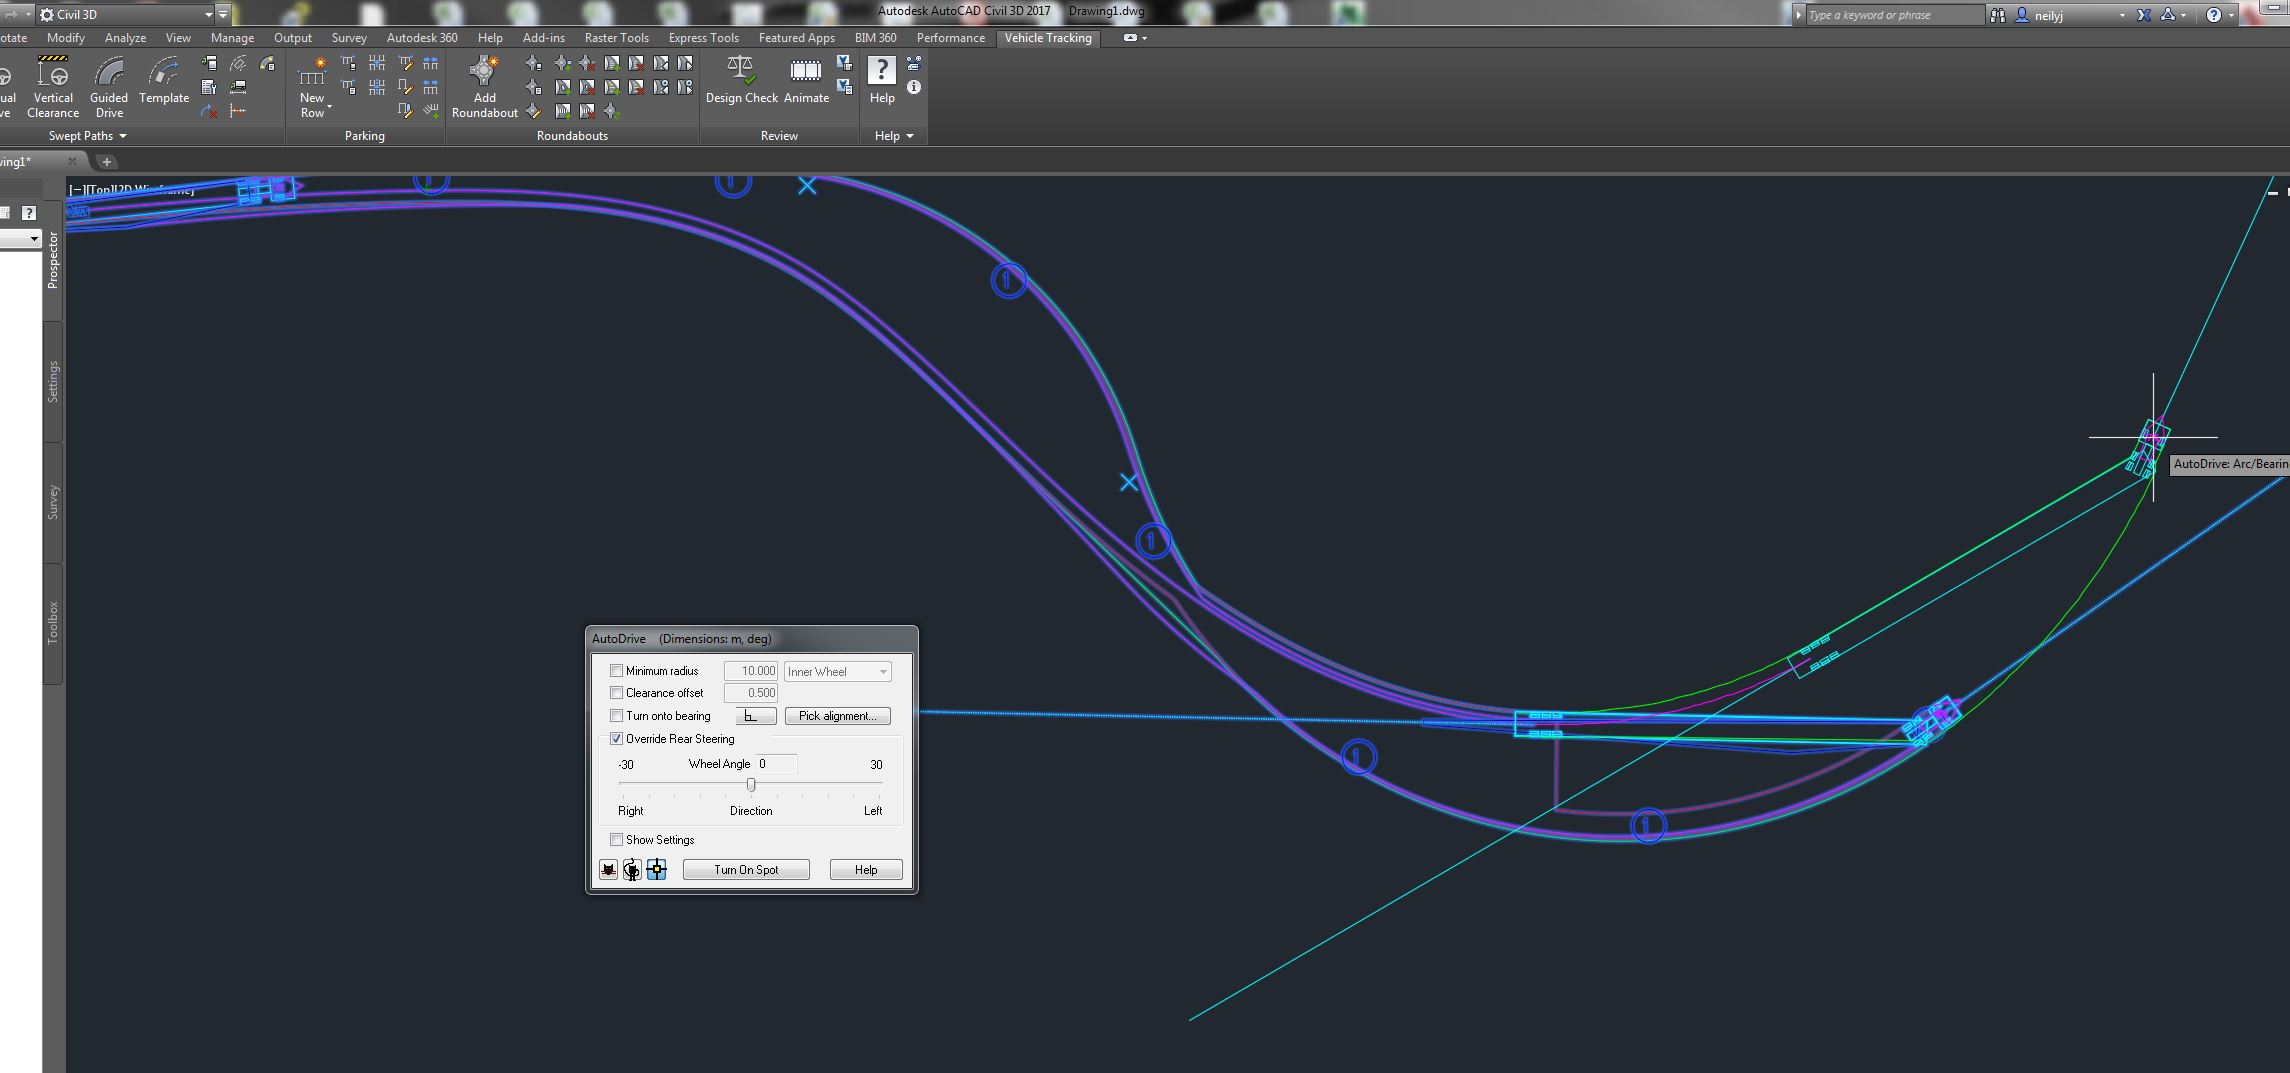Open the Inner Wheel dropdown
Image resolution: width=2290 pixels, height=1073 pixels.
[x=837, y=672]
